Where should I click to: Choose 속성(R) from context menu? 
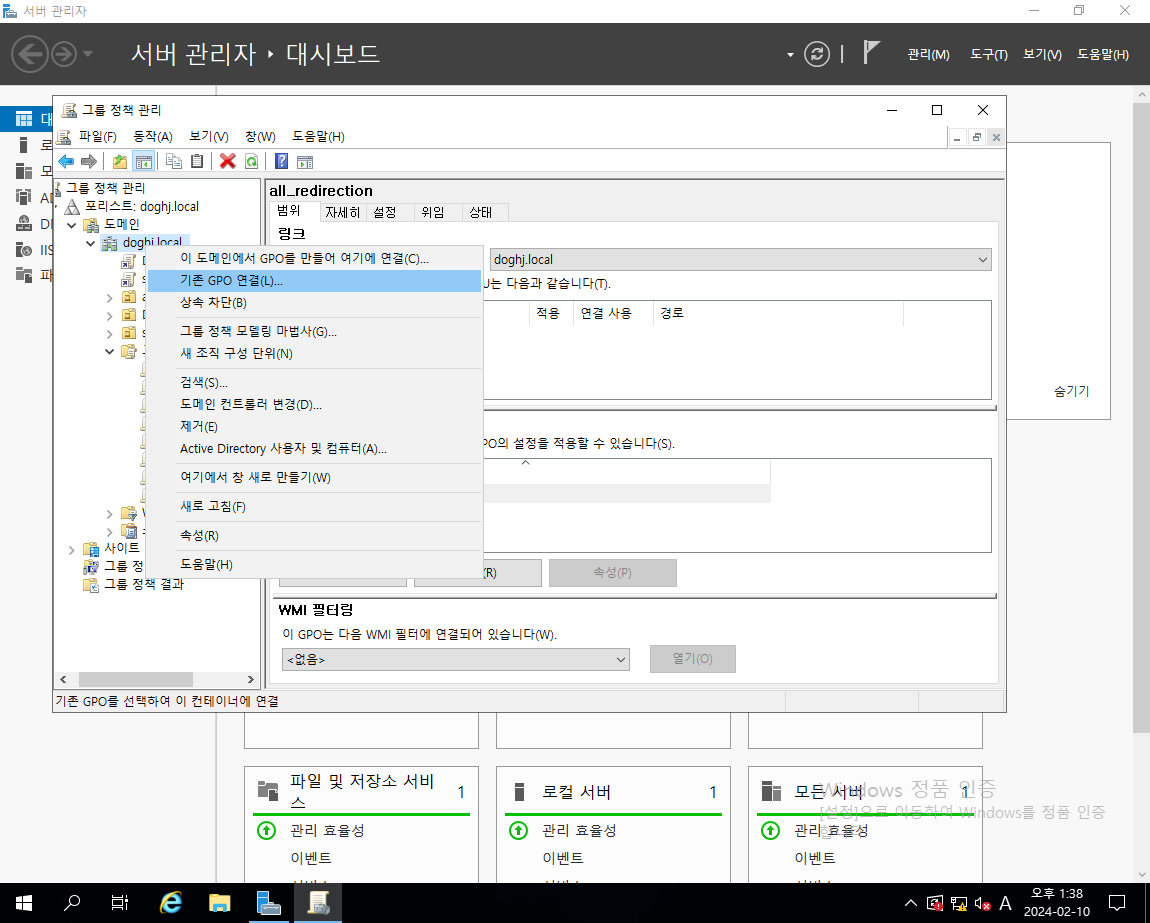click(314, 536)
